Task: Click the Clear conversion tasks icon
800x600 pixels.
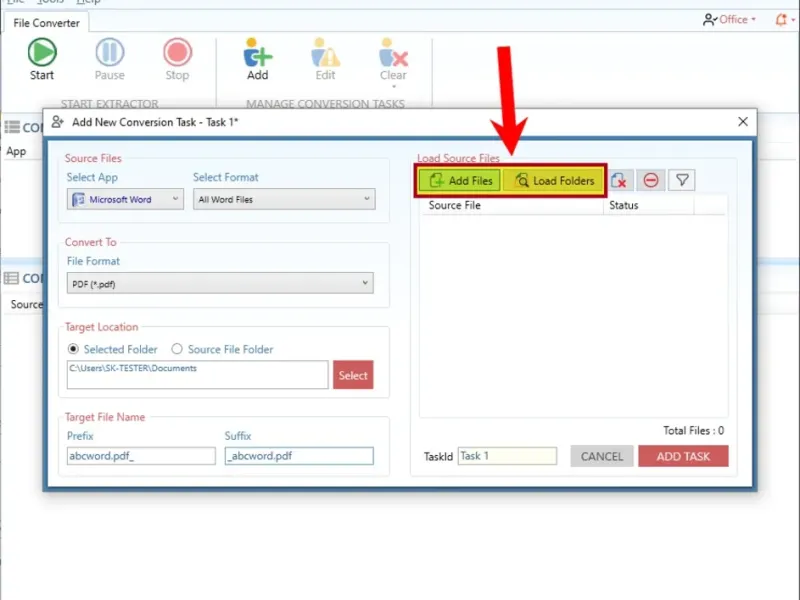Action: click(393, 52)
